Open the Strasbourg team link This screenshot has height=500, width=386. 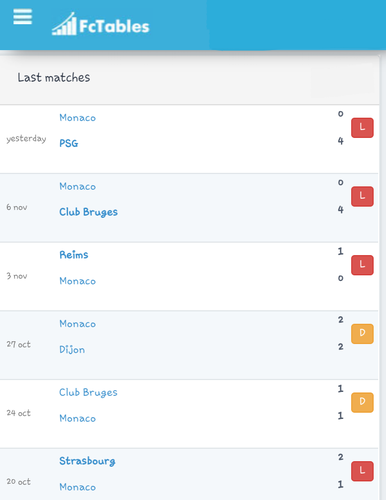(x=87, y=461)
